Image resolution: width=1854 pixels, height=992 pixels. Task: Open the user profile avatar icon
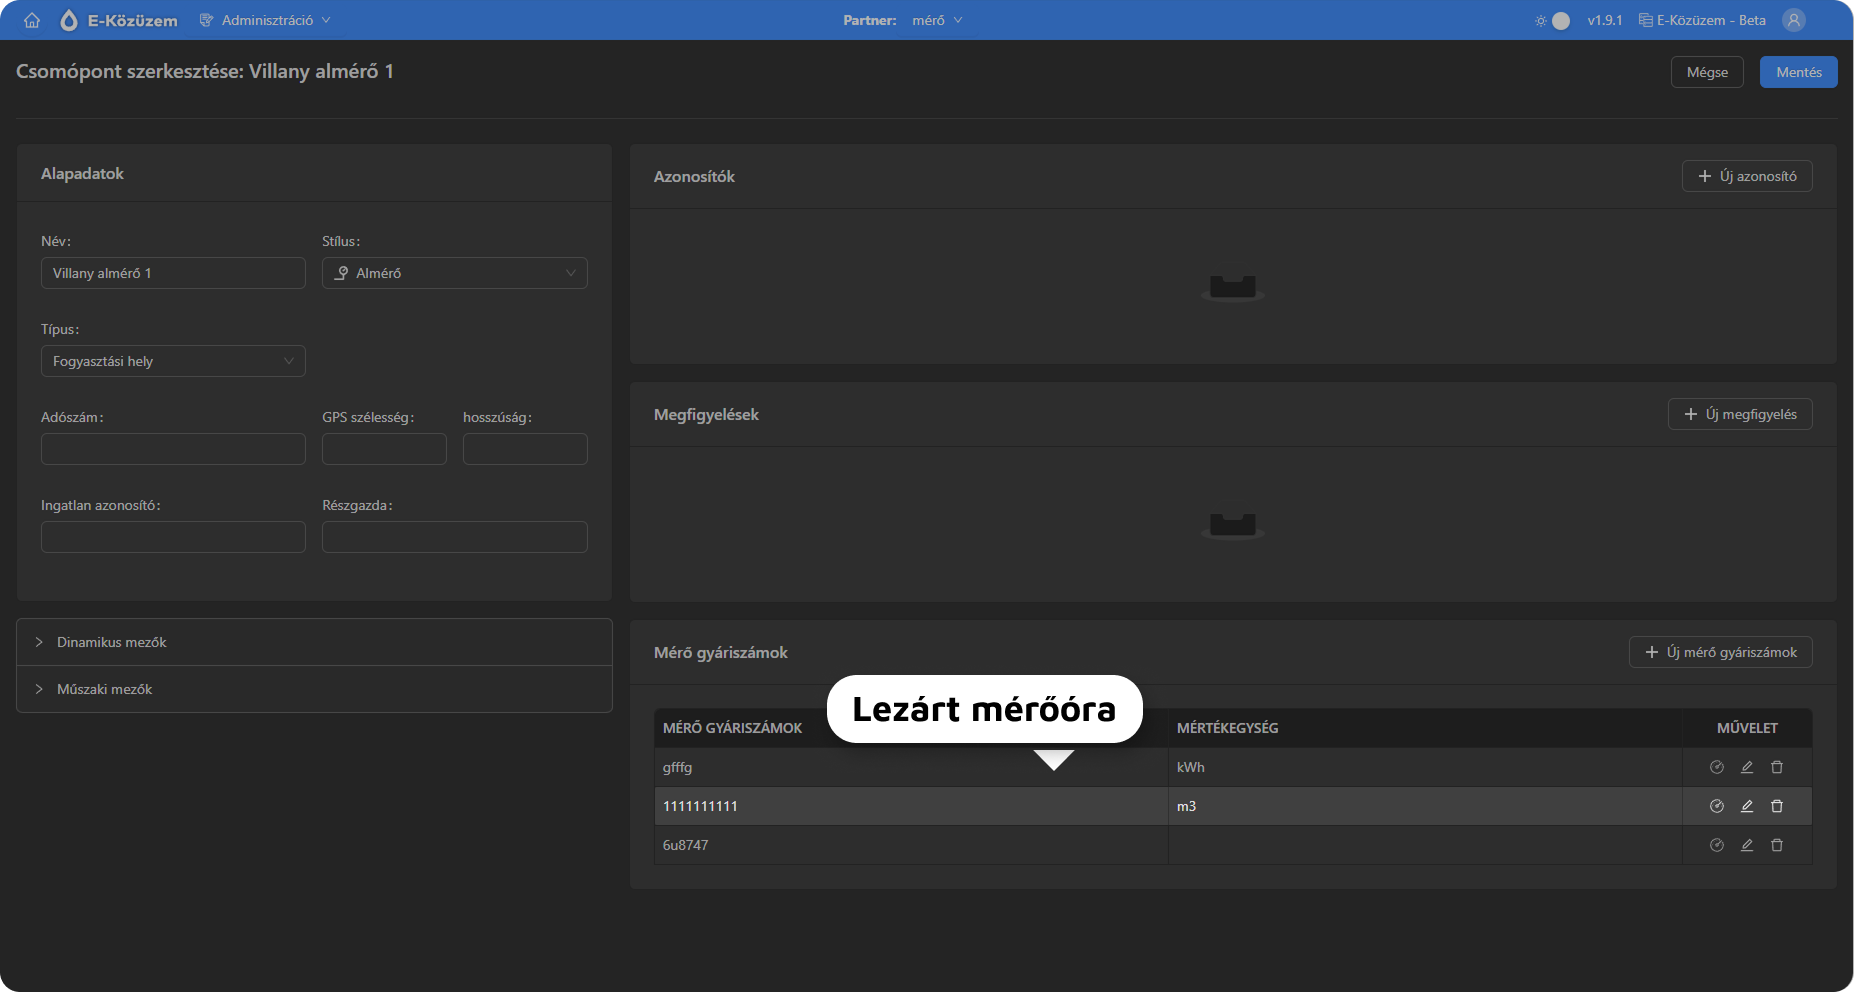1794,20
